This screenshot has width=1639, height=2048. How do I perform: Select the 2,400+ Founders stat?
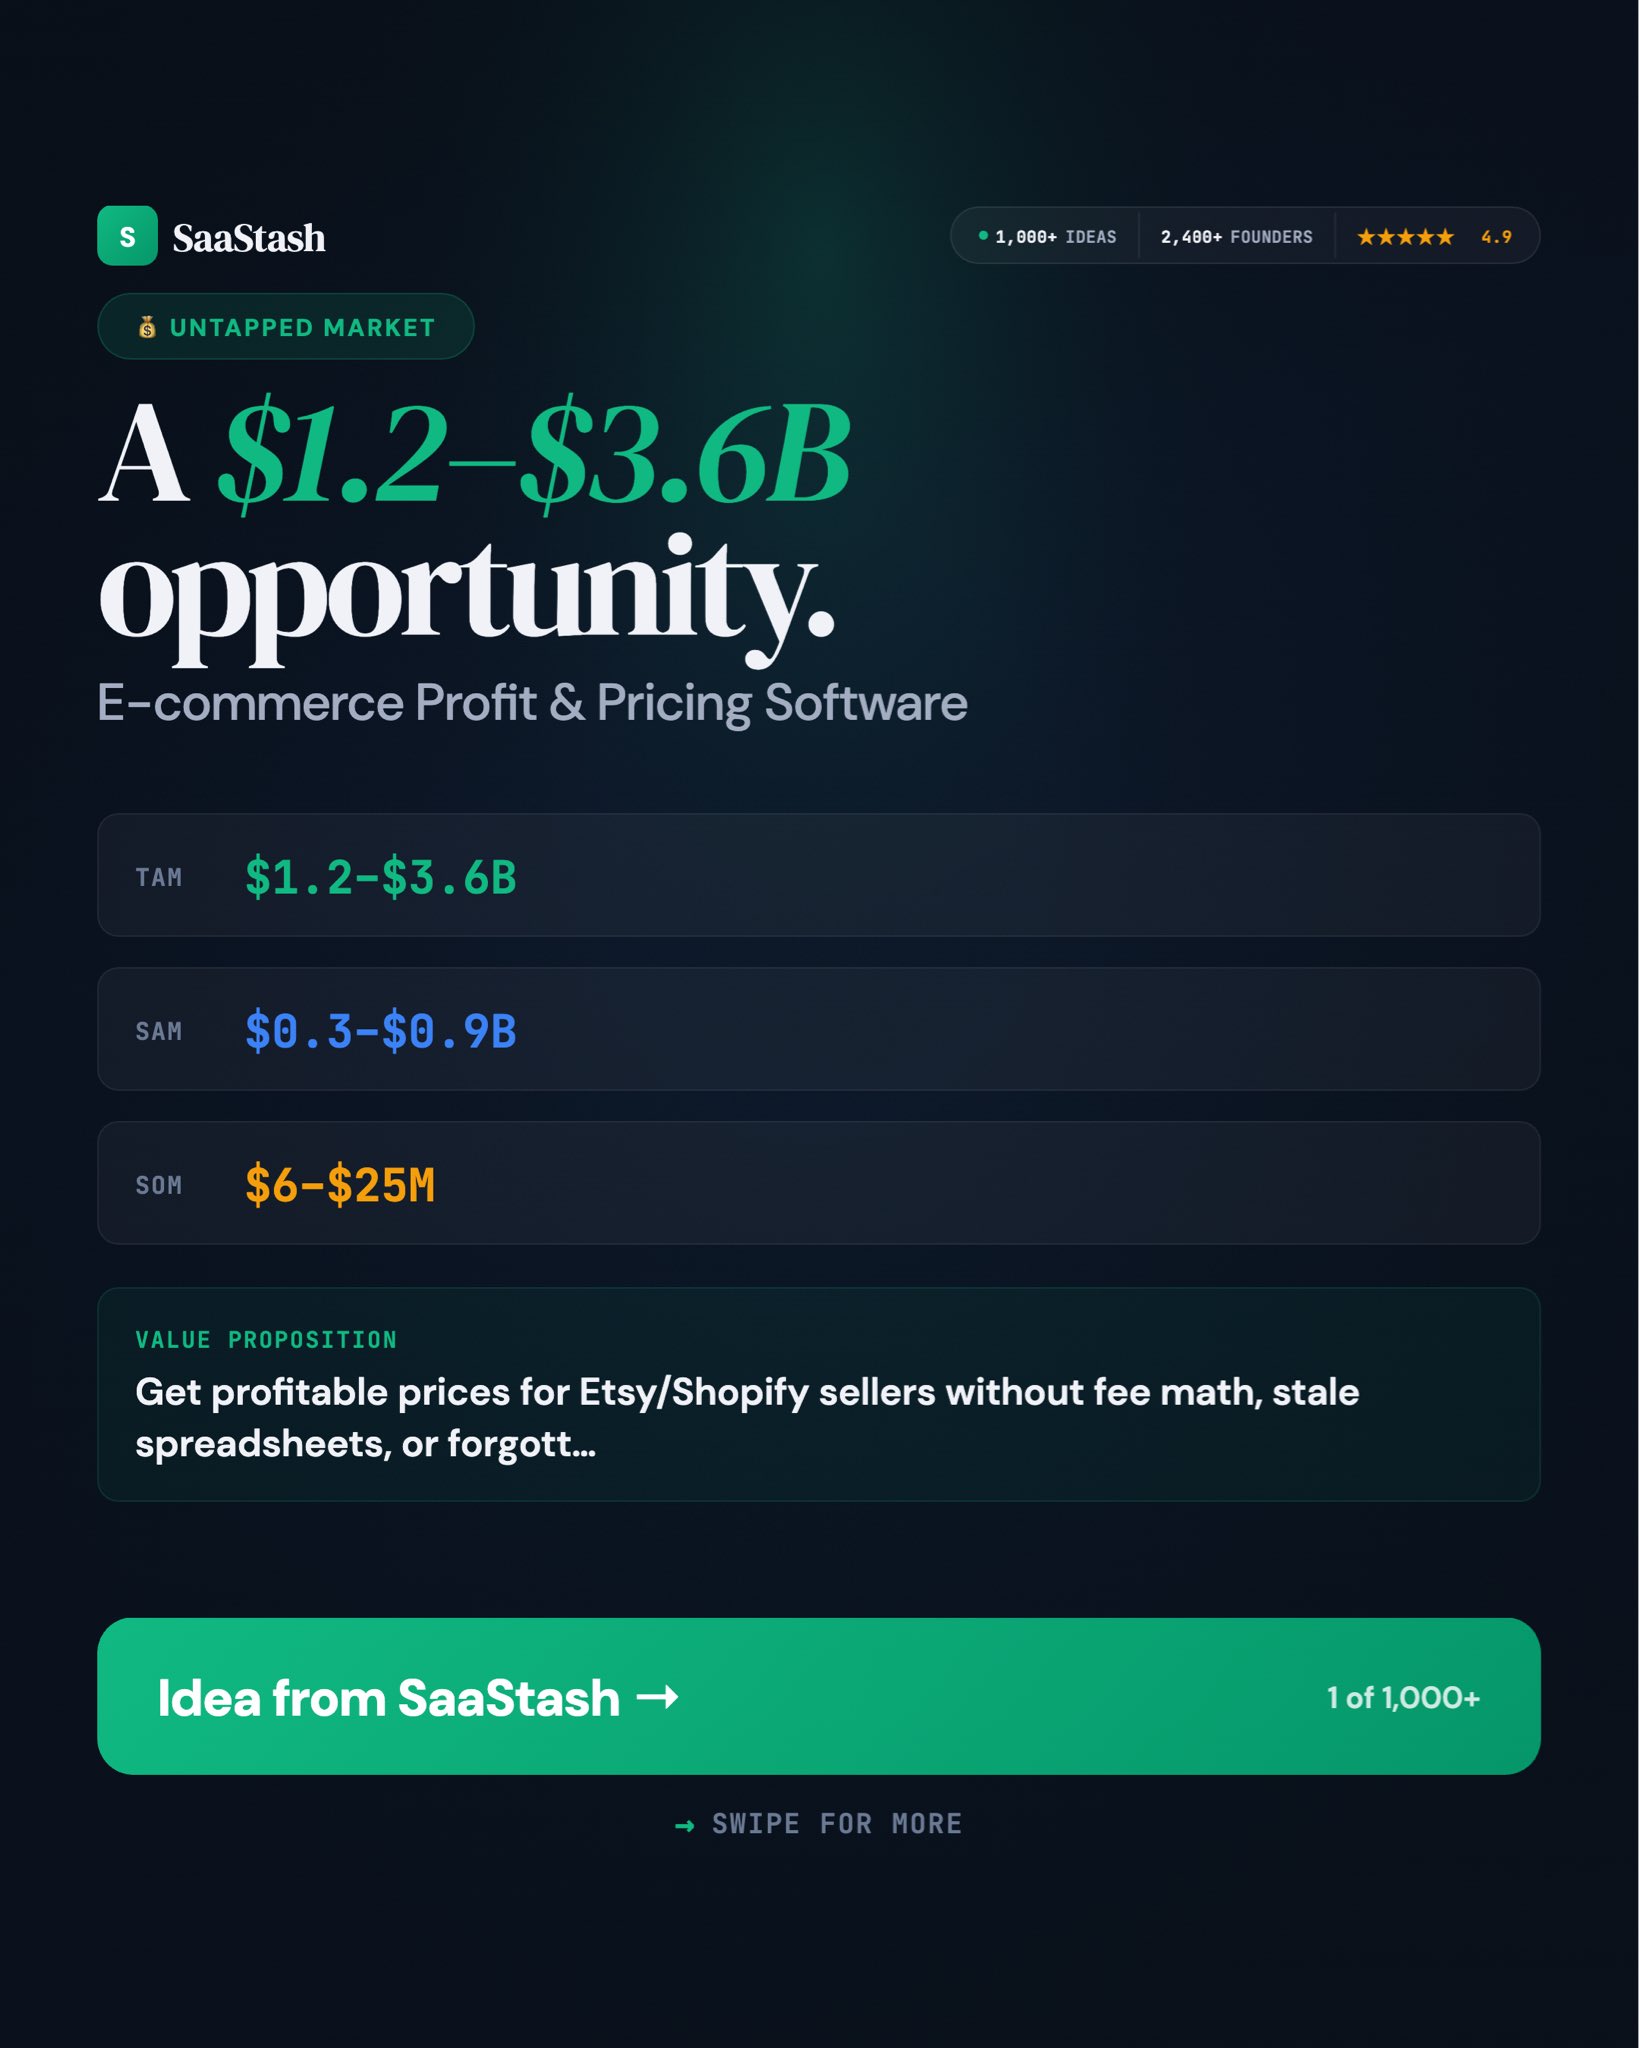pyautogui.click(x=1236, y=237)
